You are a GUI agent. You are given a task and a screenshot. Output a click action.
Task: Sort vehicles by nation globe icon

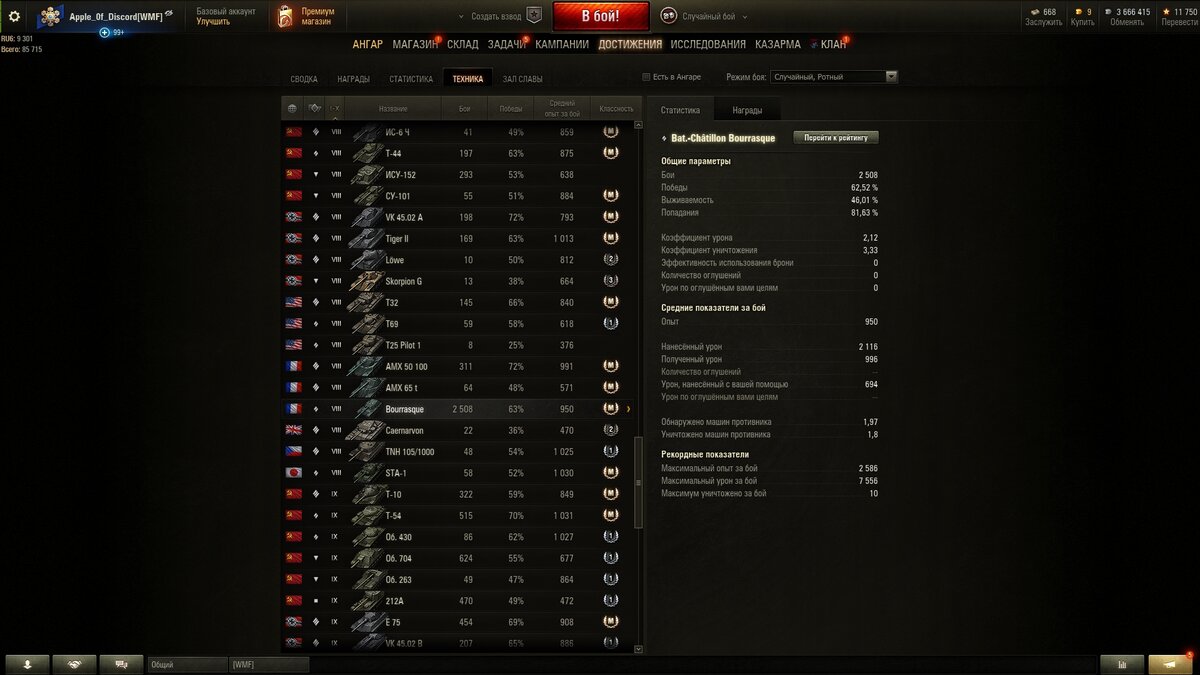293,108
